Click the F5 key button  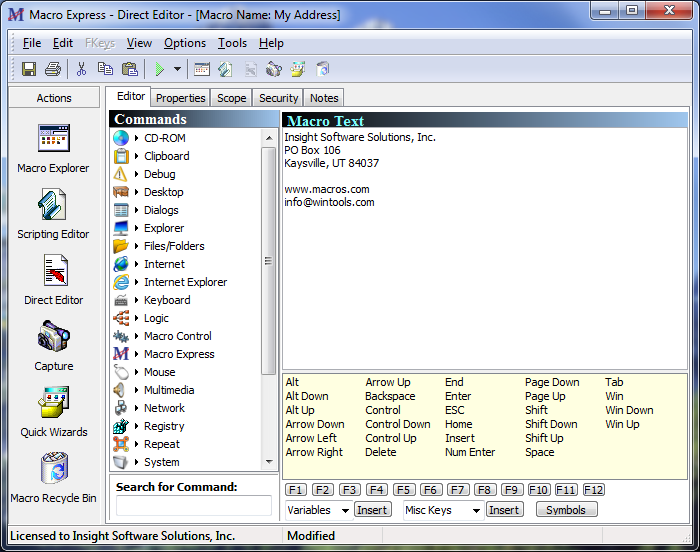coord(403,490)
